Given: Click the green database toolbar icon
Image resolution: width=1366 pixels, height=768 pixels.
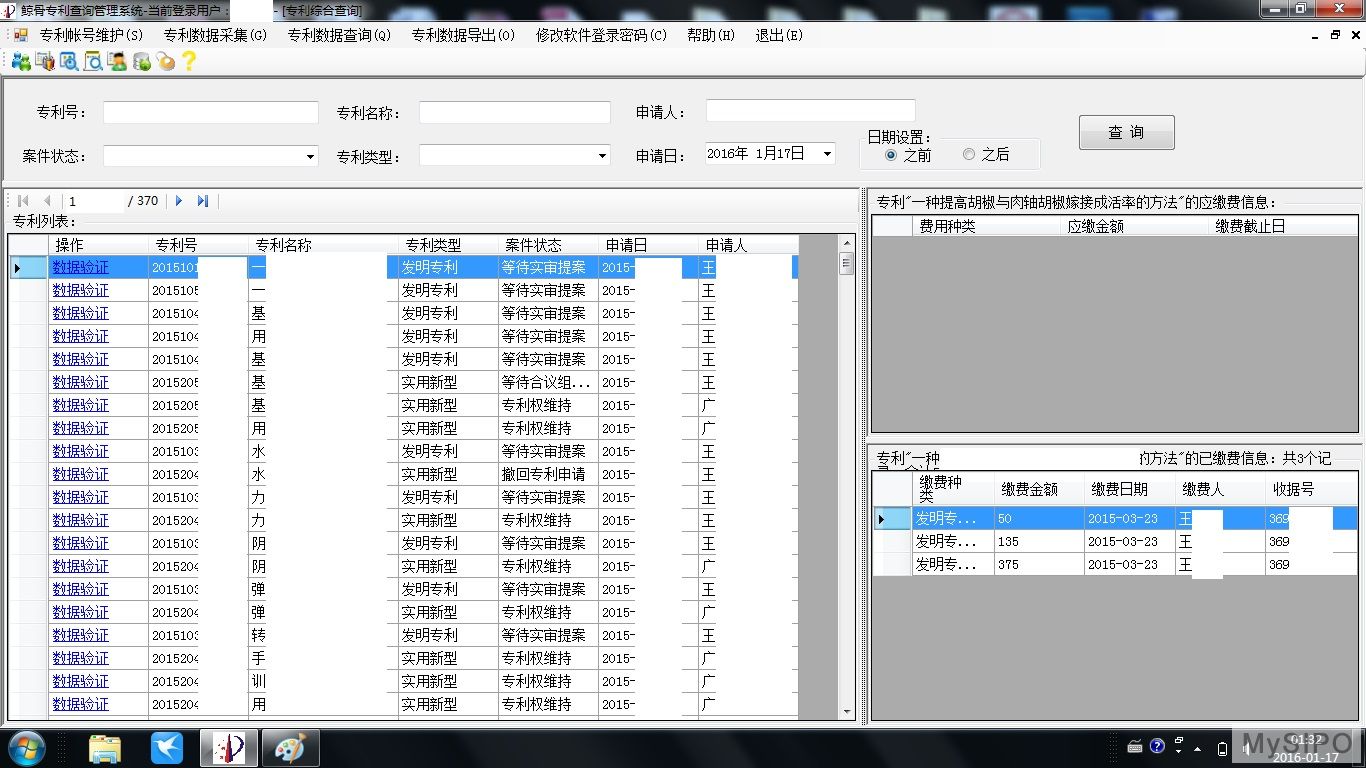Looking at the screenshot, I should (x=142, y=62).
